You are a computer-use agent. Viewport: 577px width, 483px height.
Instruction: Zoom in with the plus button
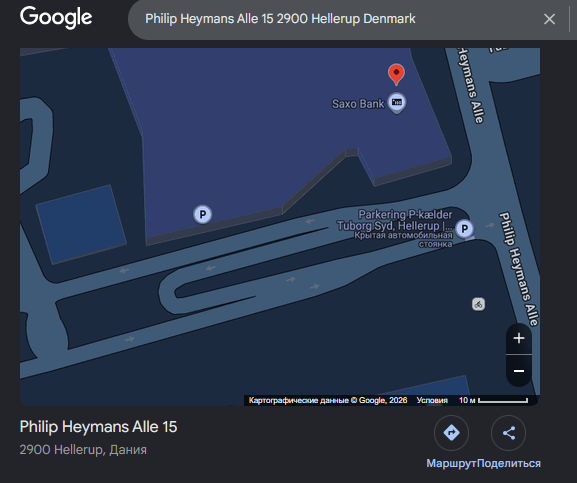pos(519,338)
